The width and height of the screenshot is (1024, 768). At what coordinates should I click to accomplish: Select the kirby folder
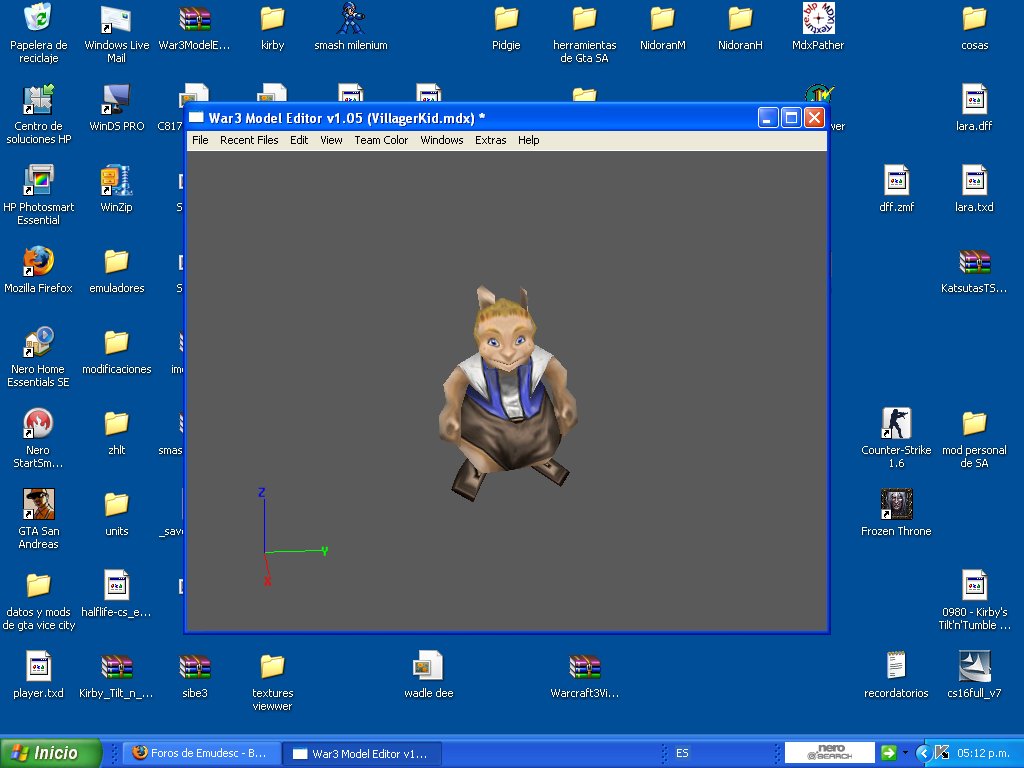272,27
